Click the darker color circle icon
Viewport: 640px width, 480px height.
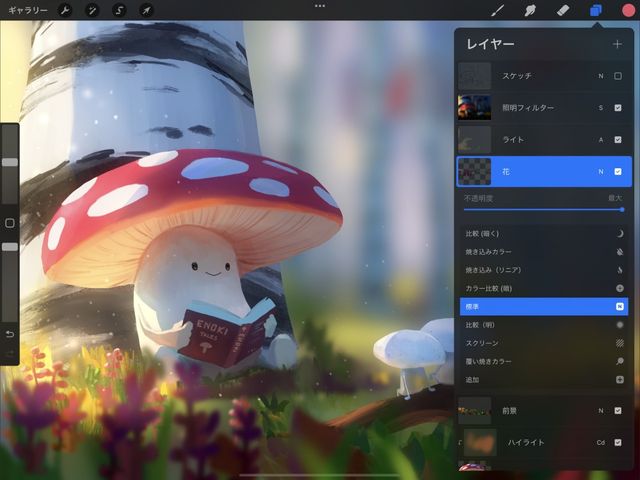click(x=620, y=288)
